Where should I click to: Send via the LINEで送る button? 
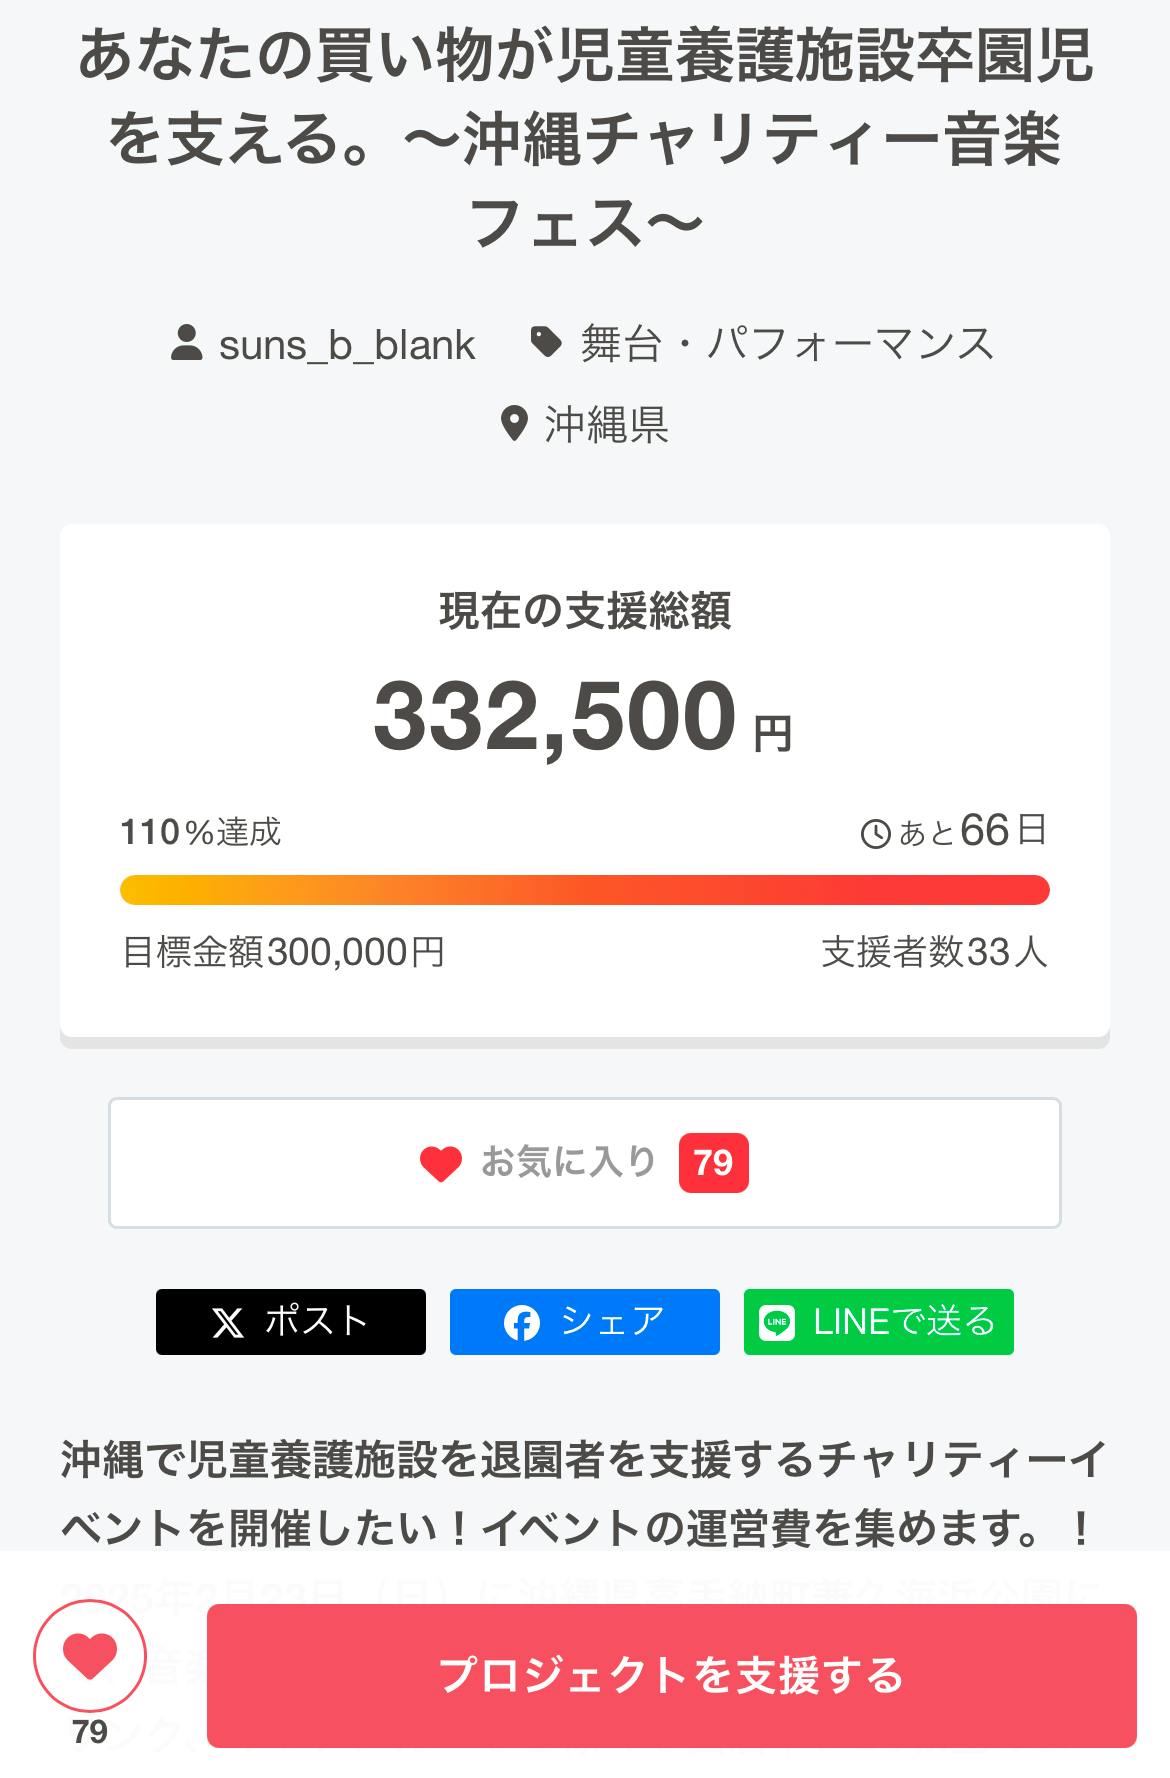point(878,1322)
